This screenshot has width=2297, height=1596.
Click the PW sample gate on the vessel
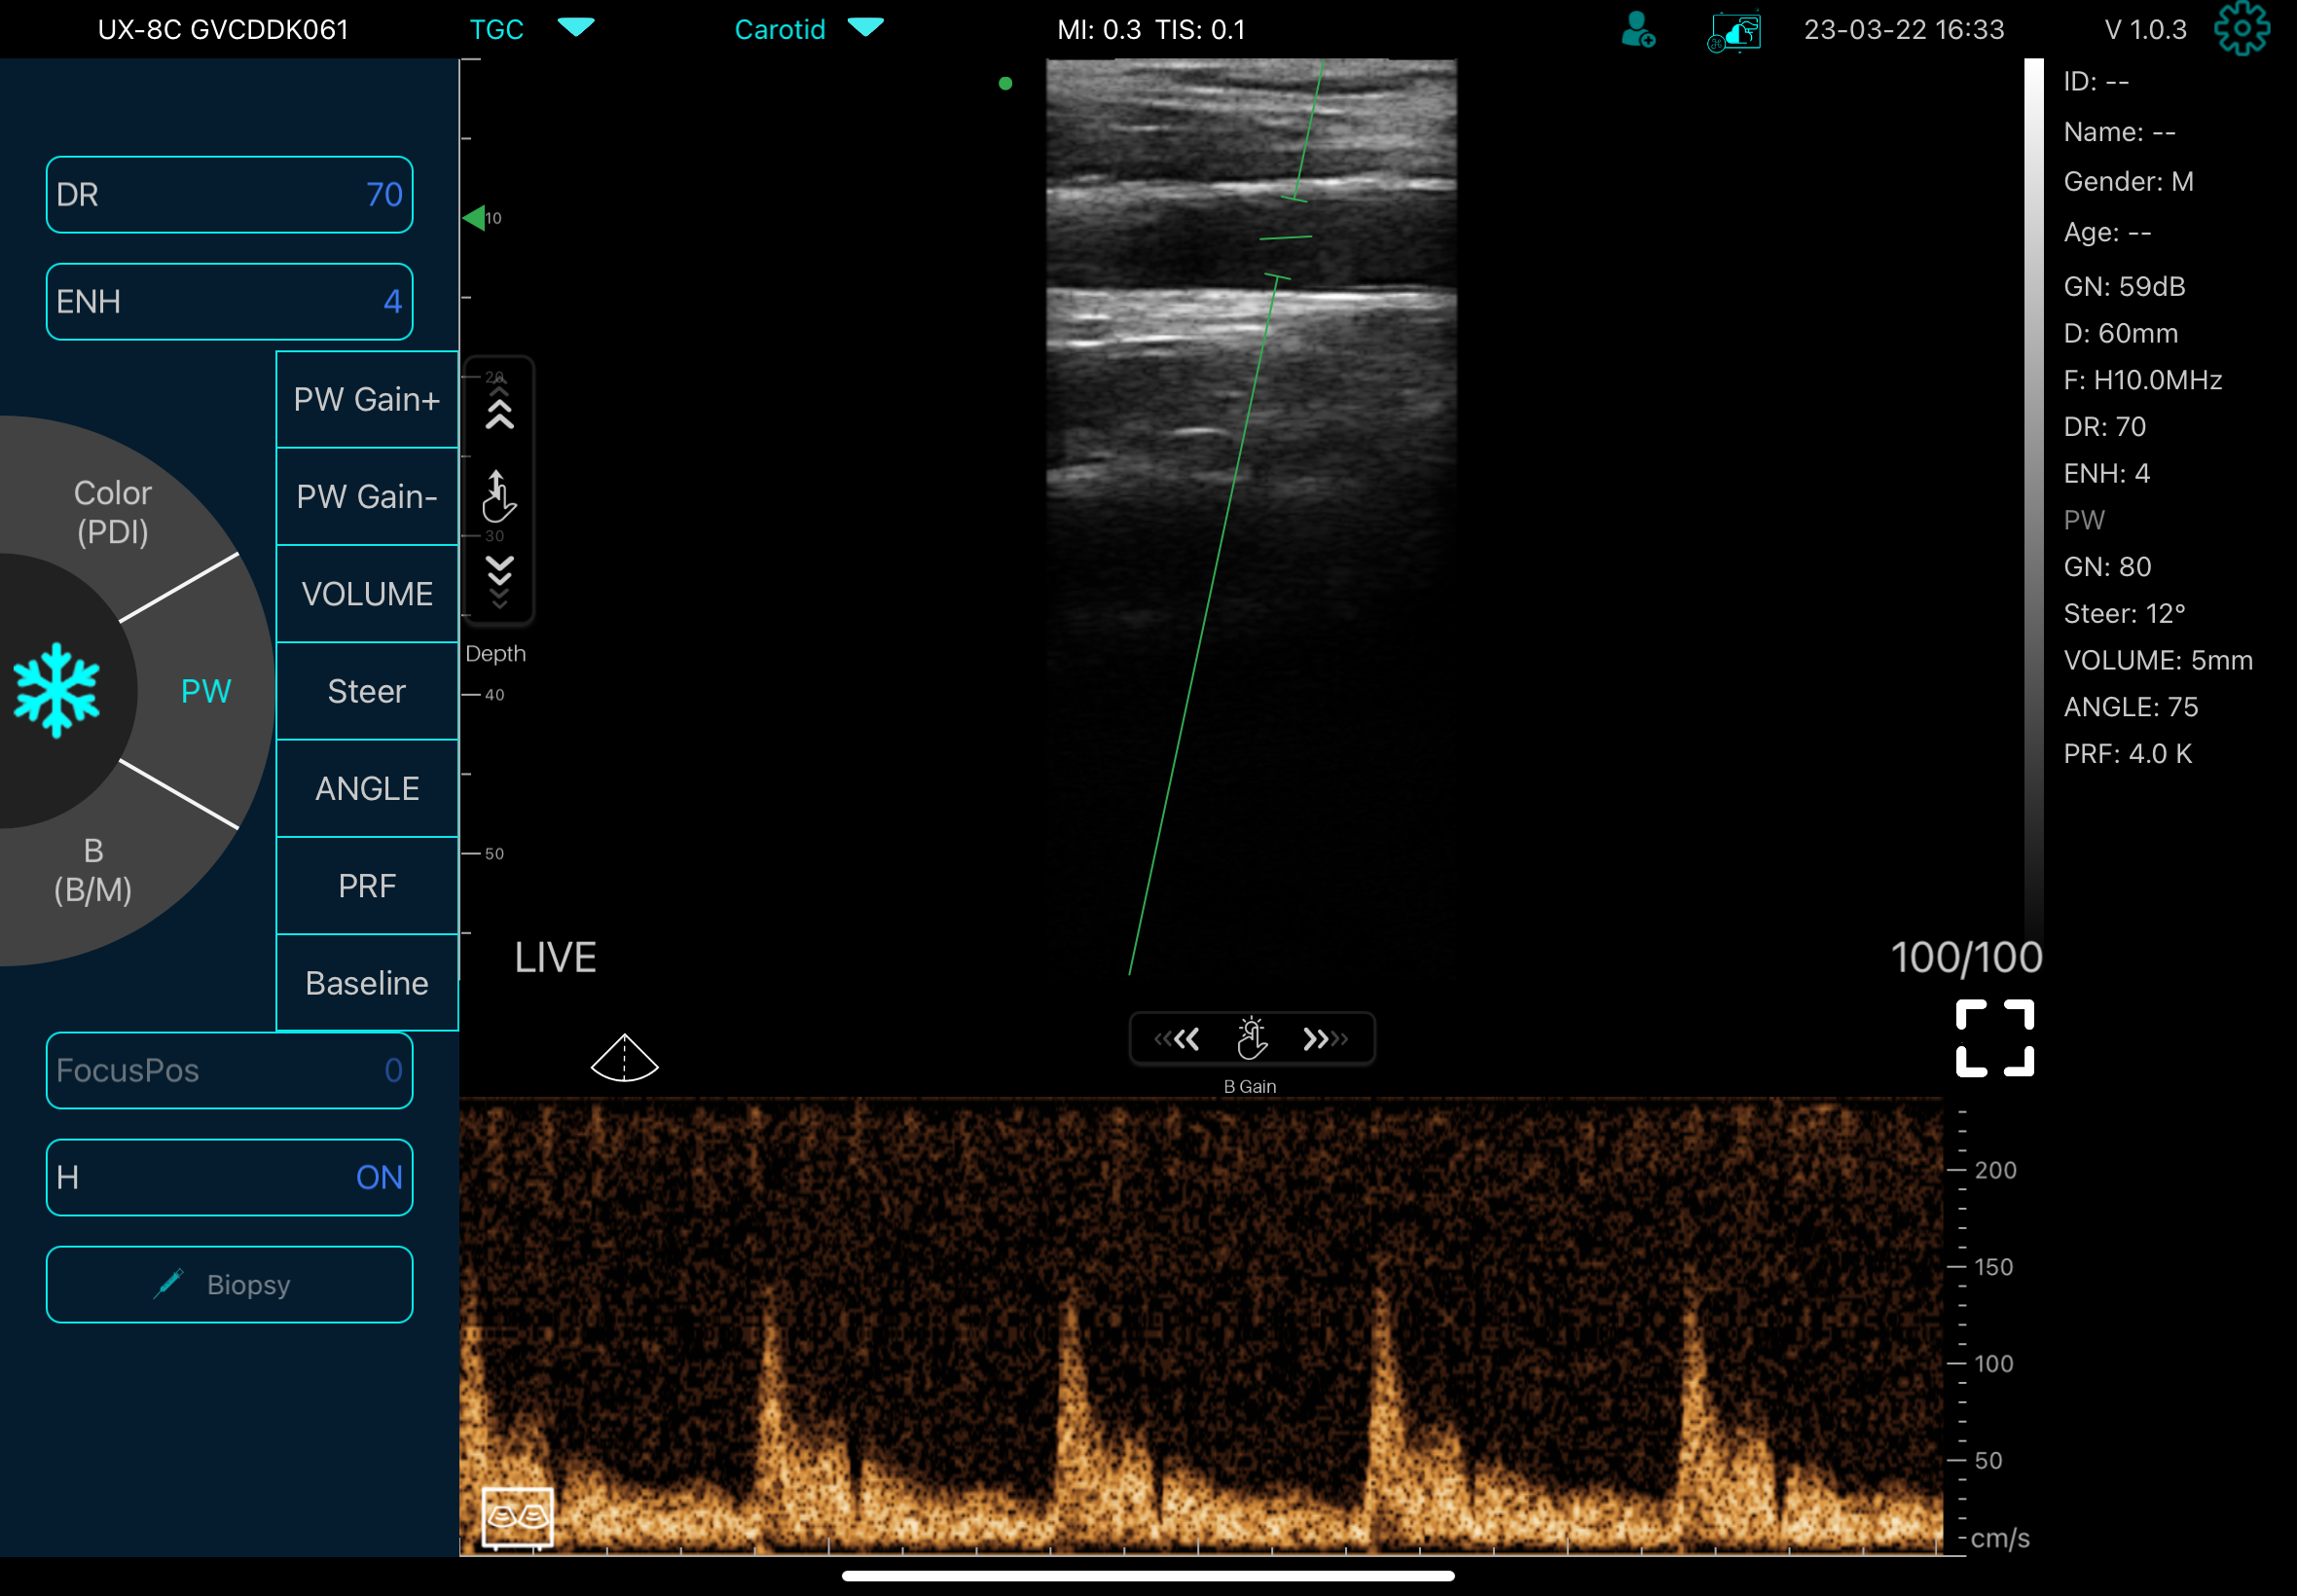(1286, 237)
